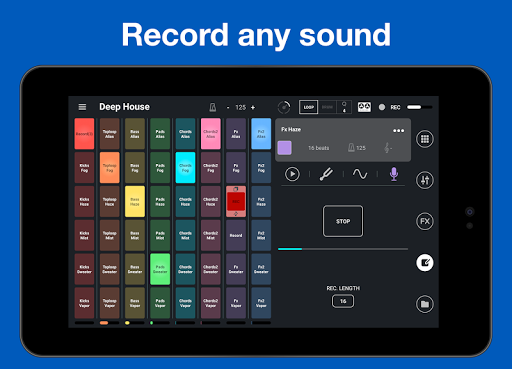Toggle the metronome icon
Image resolution: width=512 pixels, height=369 pixels.
click(x=212, y=107)
